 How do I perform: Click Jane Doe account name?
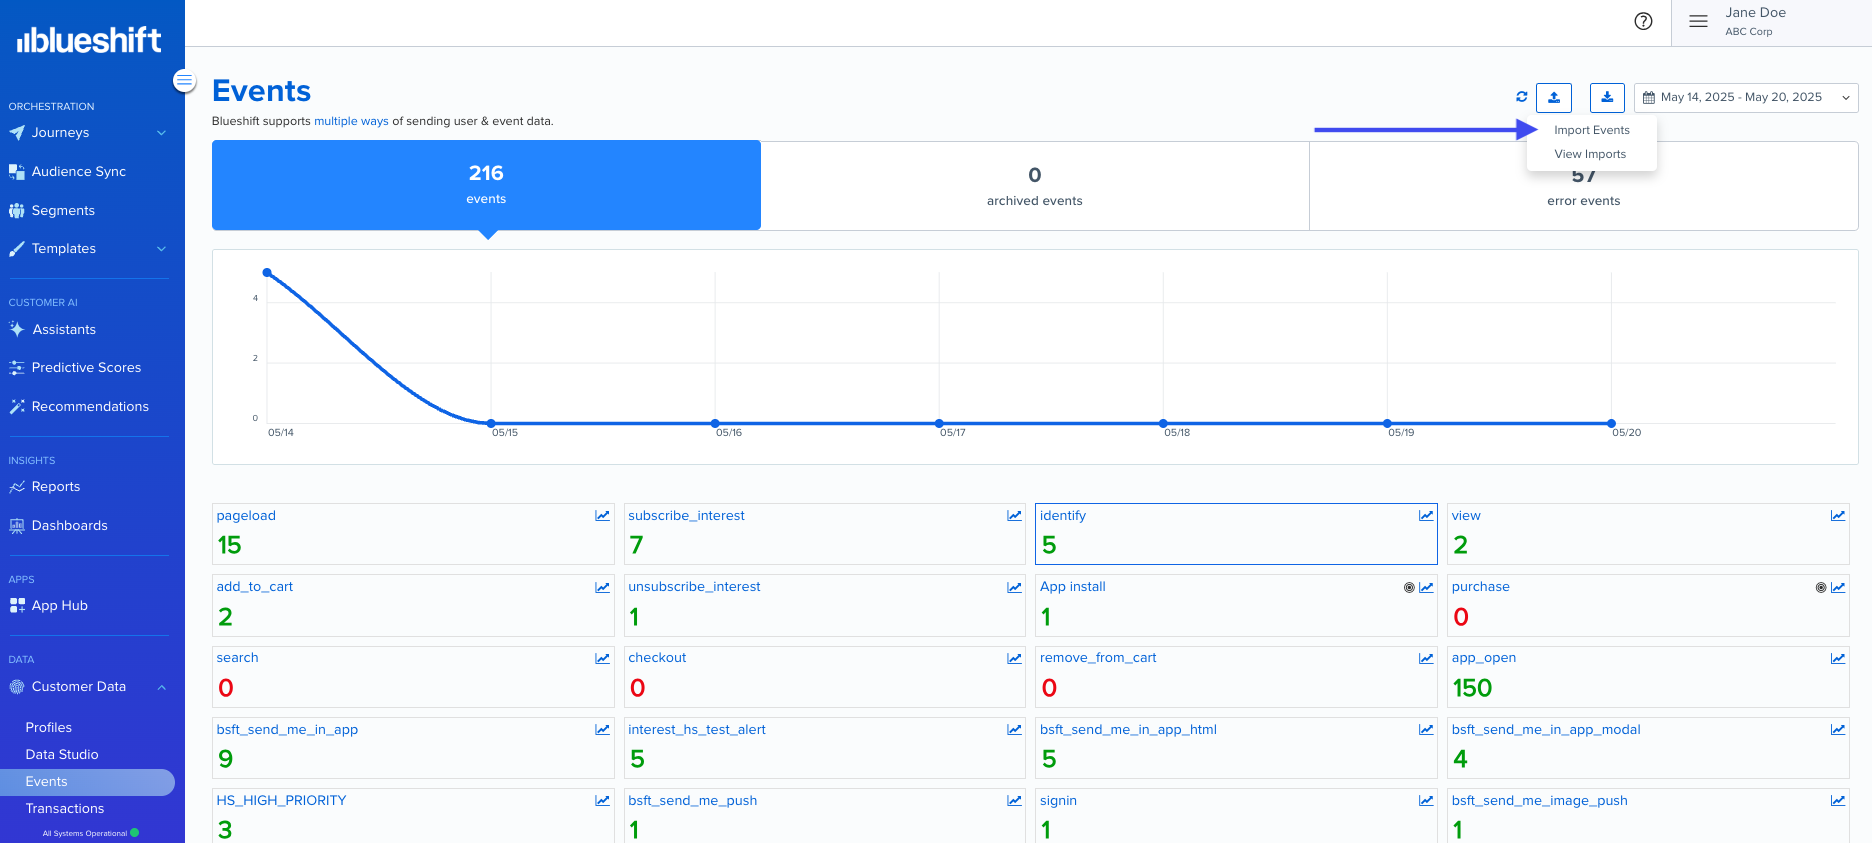[x=1755, y=13]
